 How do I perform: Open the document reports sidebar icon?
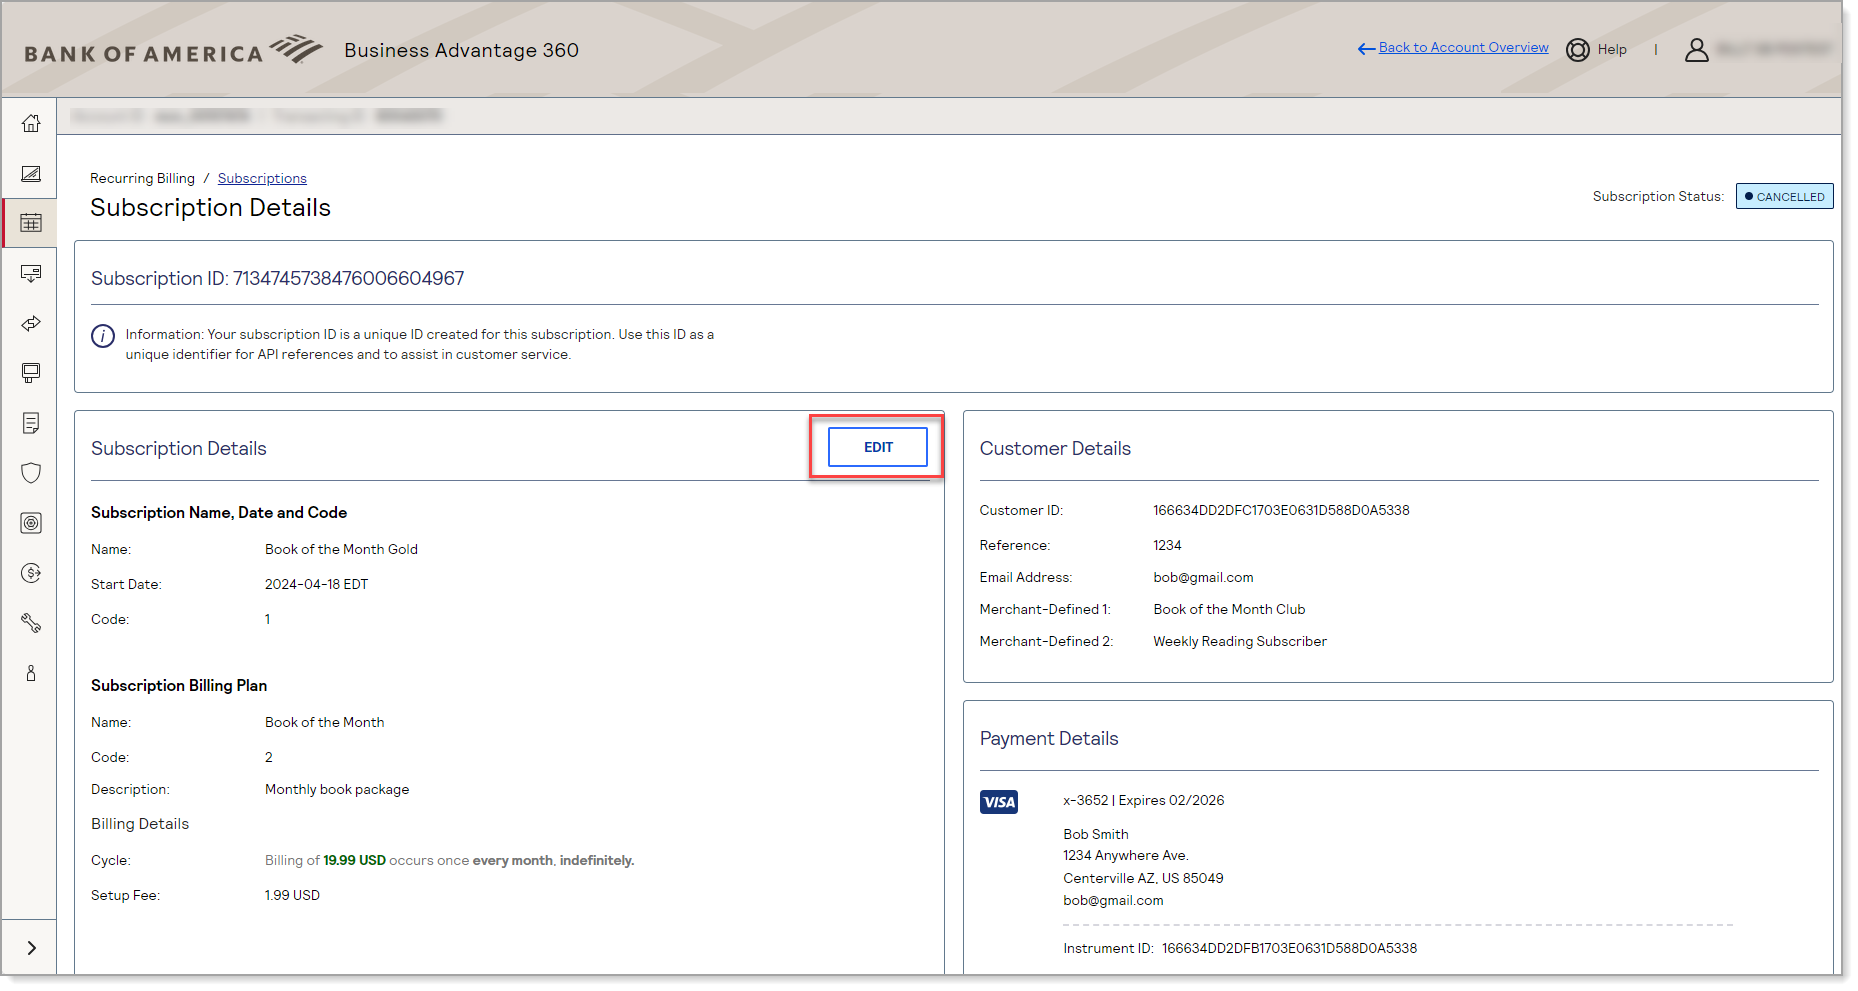tap(31, 423)
